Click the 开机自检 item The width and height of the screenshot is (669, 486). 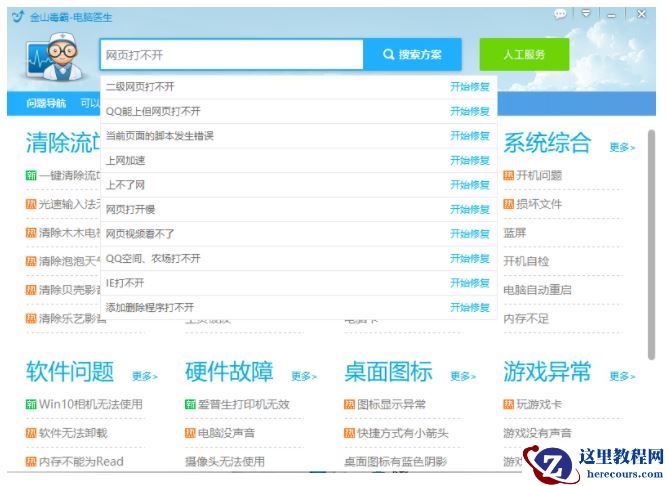526,261
